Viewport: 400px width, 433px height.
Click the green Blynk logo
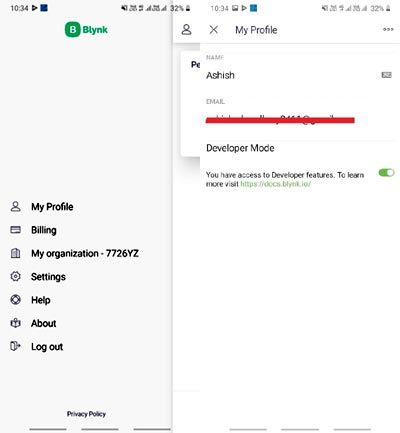(x=86, y=29)
